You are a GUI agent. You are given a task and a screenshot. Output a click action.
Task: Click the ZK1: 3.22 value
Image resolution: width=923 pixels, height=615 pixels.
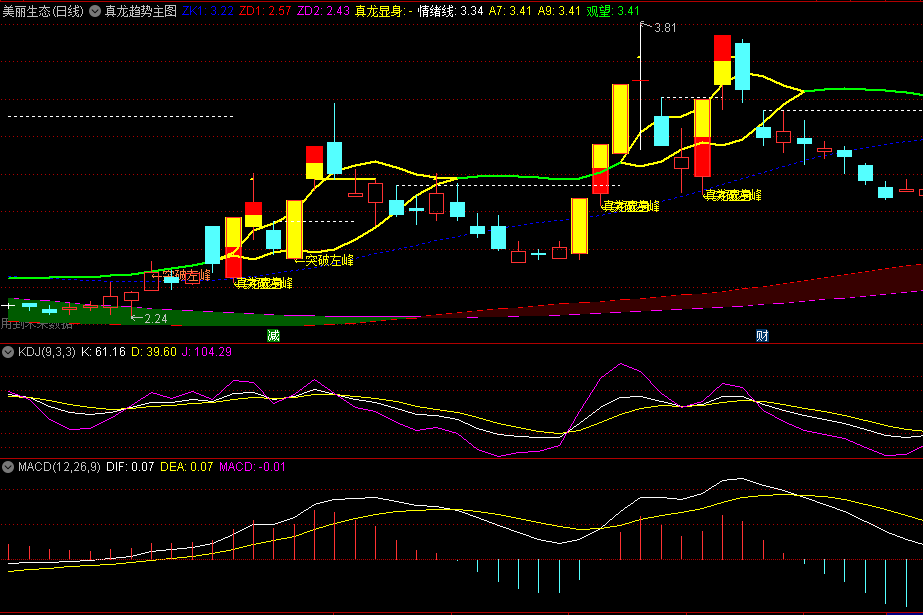tap(208, 11)
